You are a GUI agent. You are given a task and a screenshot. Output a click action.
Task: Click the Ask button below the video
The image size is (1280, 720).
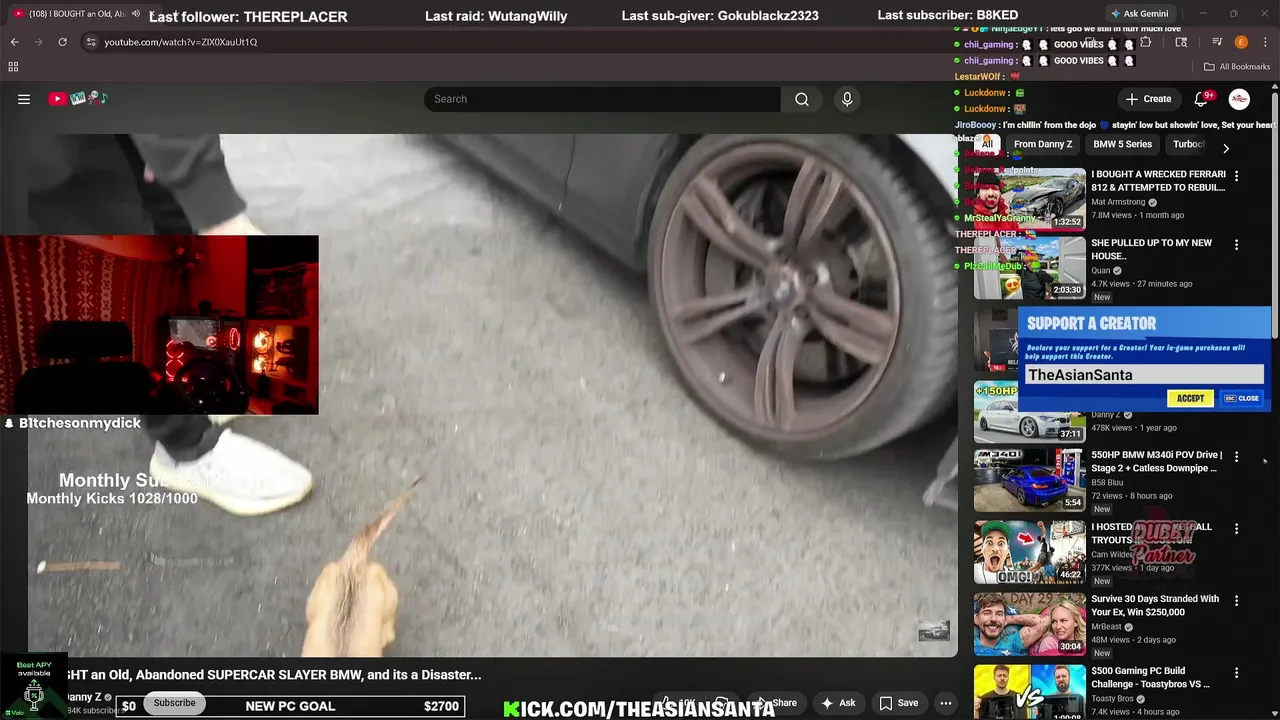click(838, 703)
